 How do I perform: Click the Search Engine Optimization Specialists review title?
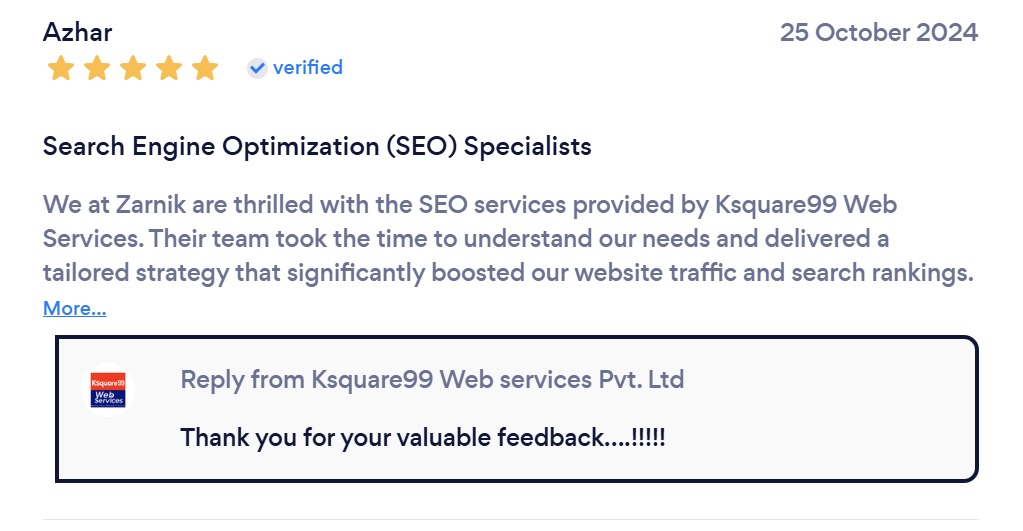pyautogui.click(x=317, y=147)
